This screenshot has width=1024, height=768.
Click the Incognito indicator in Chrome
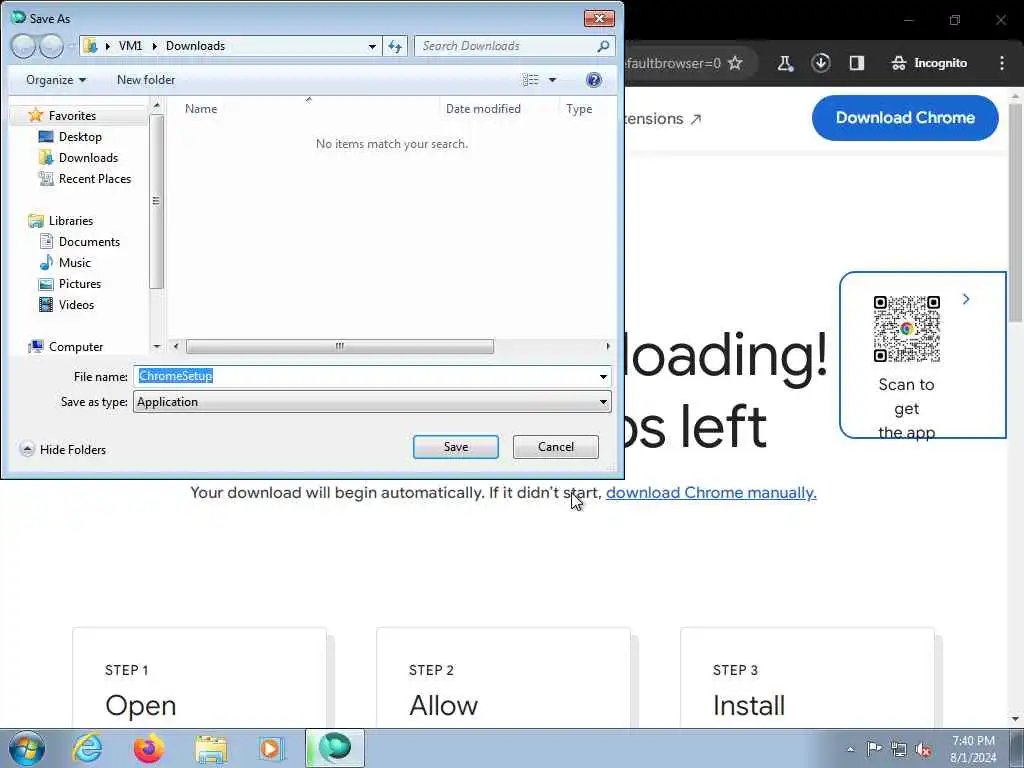click(929, 63)
